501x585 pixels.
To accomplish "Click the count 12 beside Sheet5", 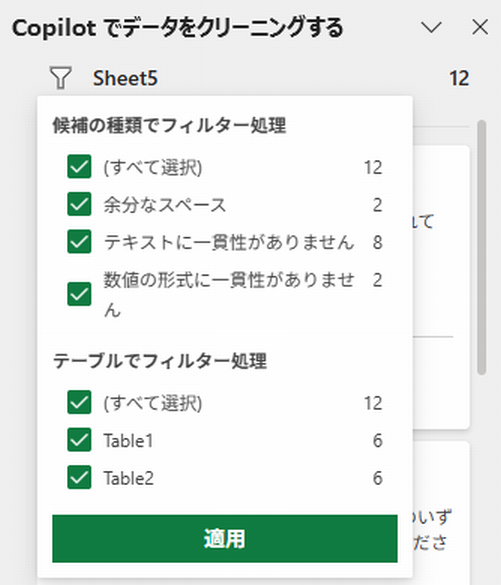I will 459,78.
